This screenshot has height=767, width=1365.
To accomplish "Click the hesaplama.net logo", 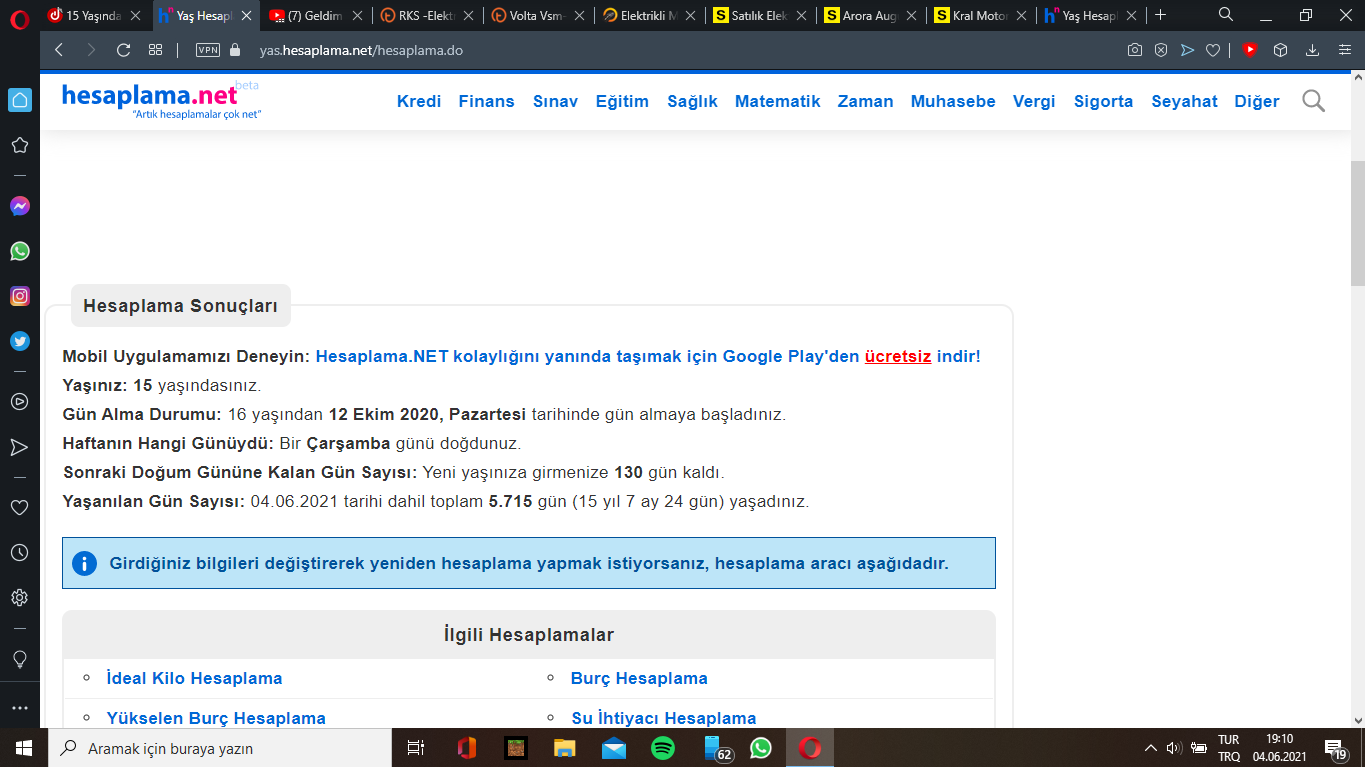I will point(160,99).
